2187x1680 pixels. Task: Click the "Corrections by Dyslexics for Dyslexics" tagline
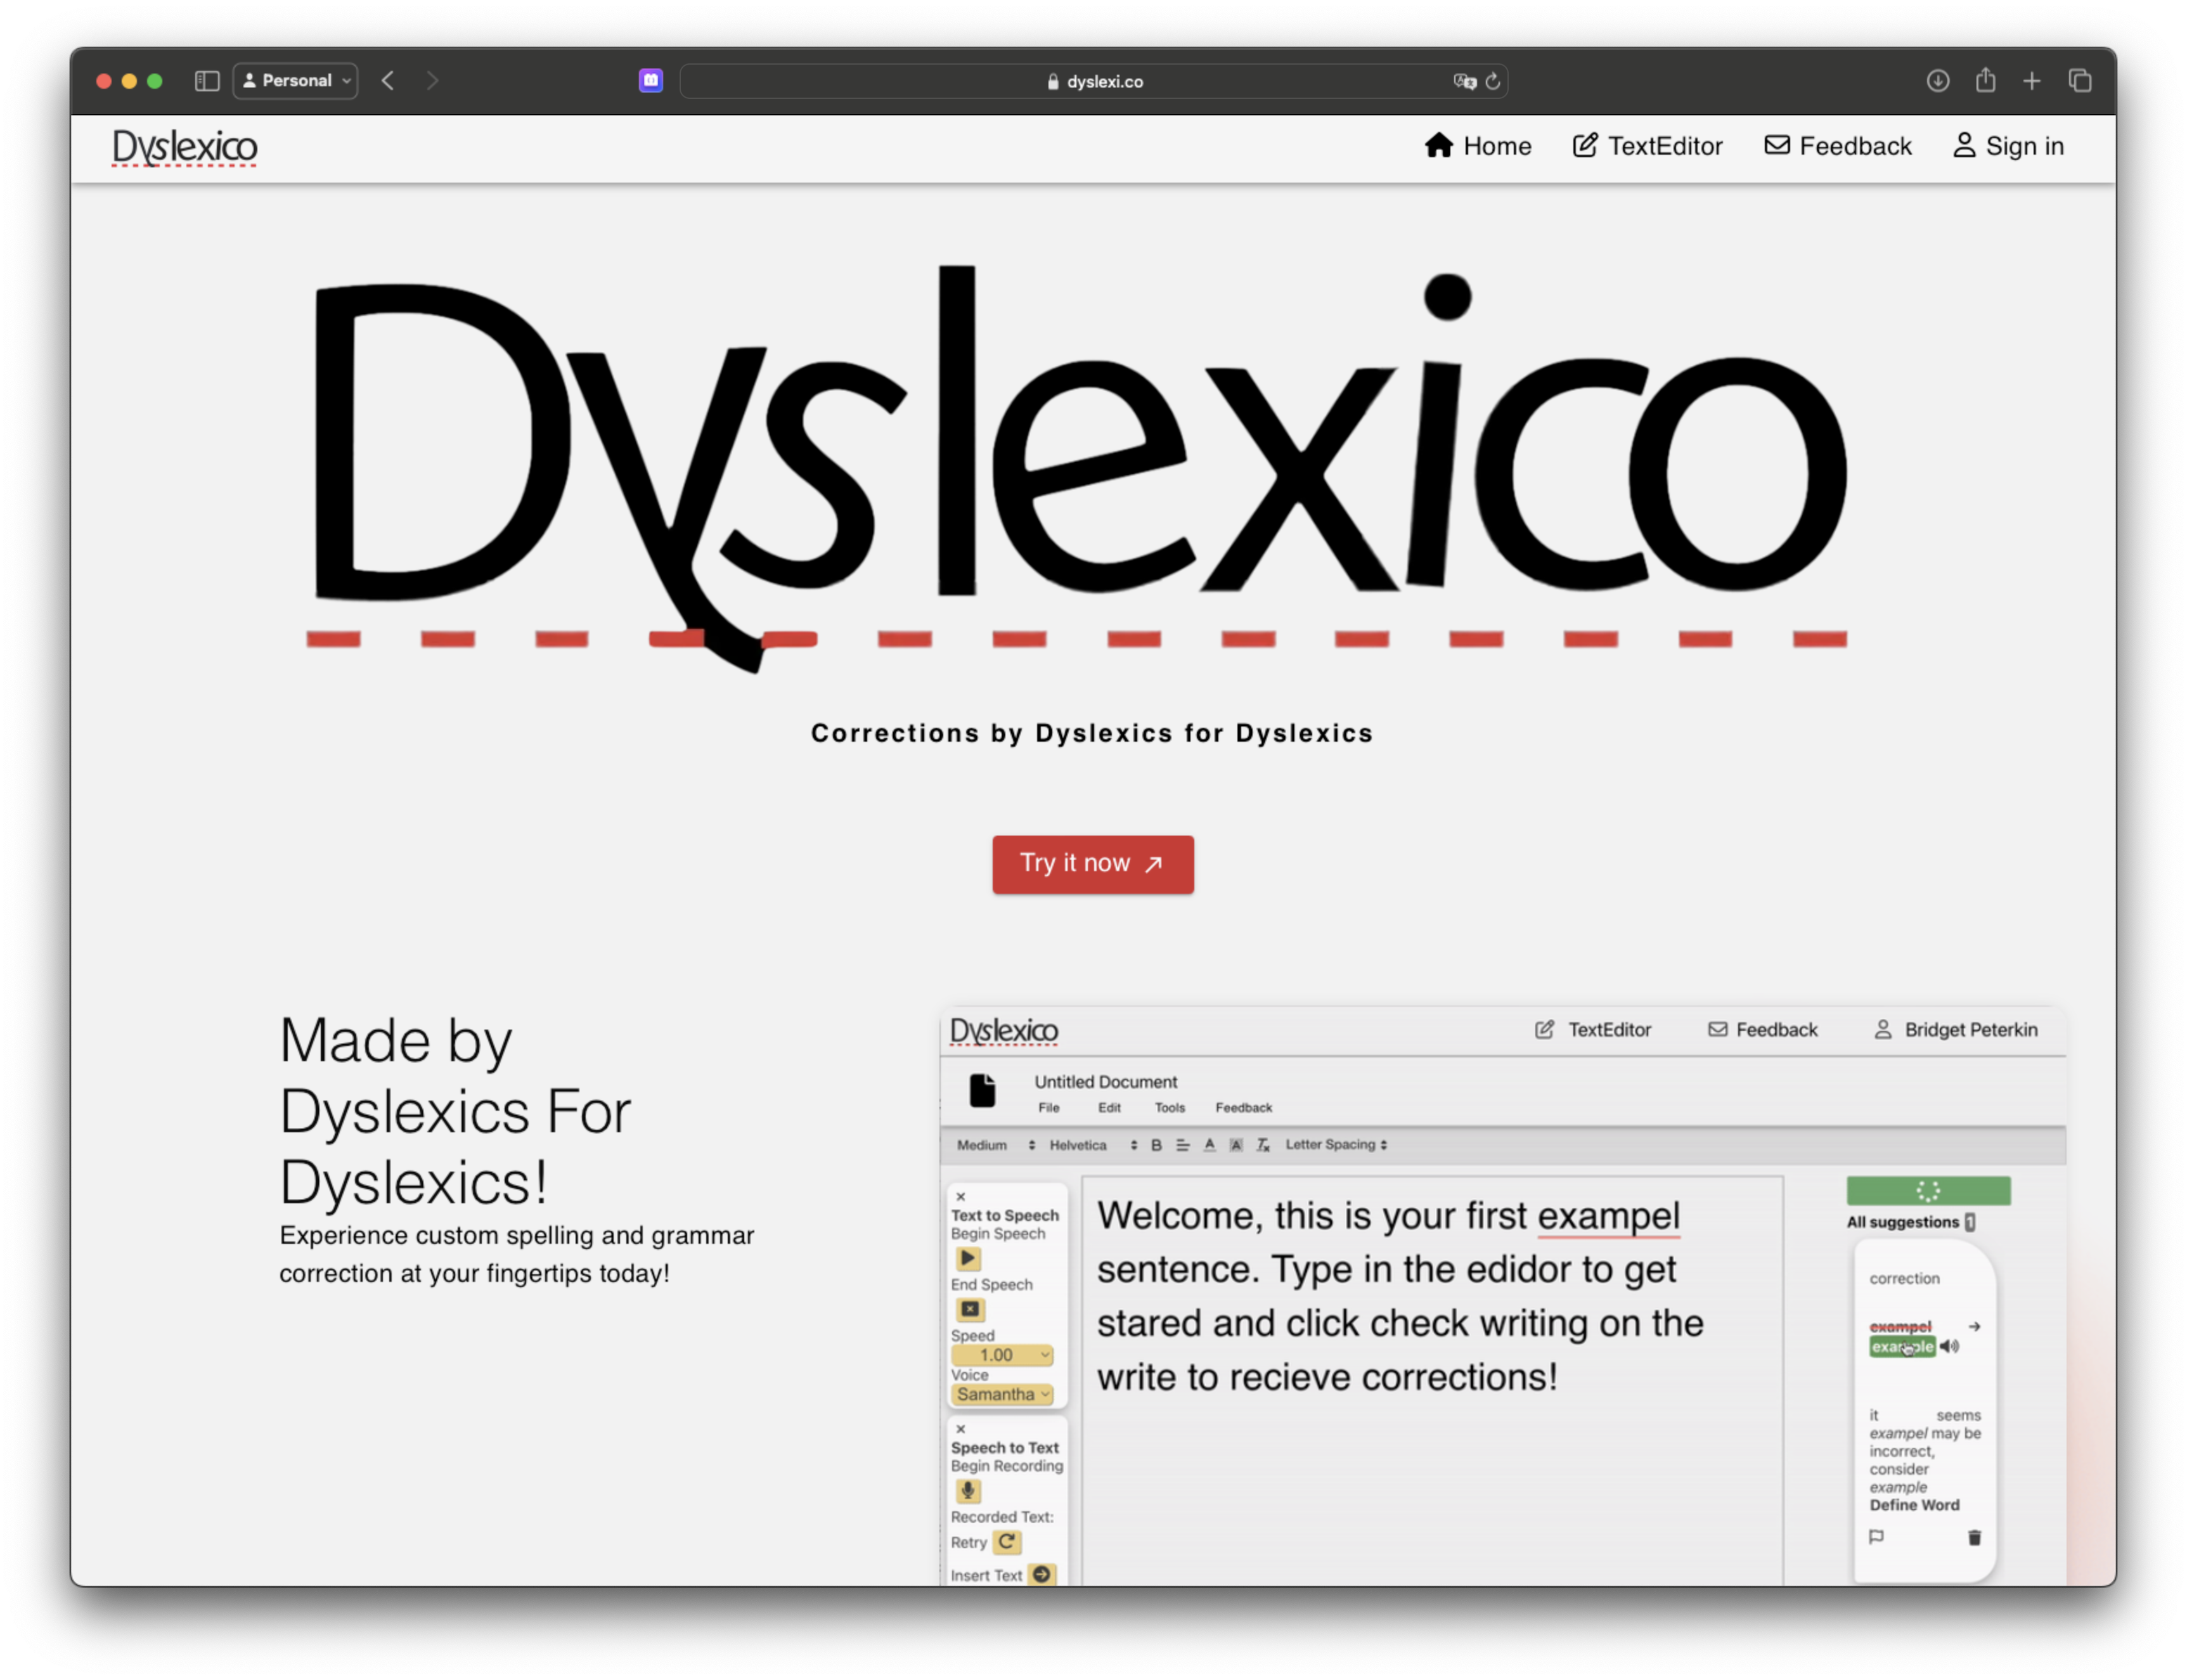[1092, 733]
